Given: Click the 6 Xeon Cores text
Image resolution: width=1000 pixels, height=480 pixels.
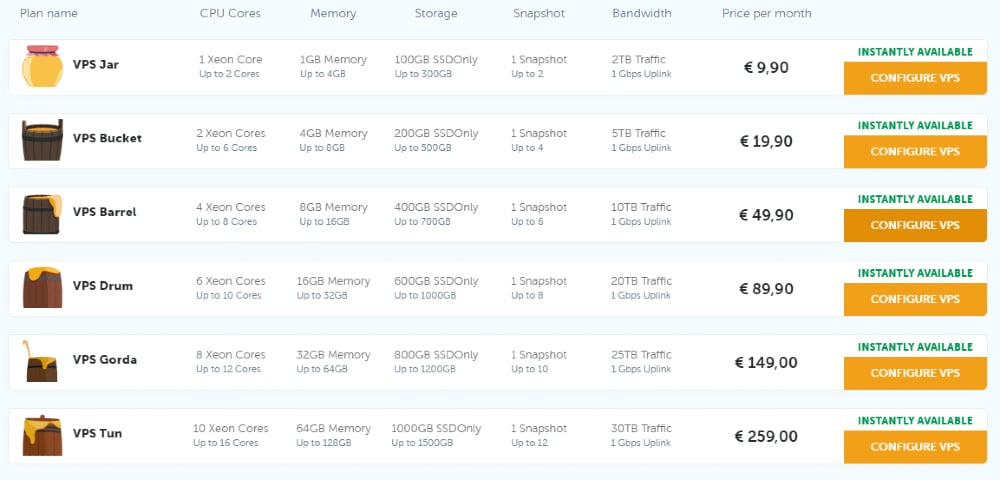Looking at the screenshot, I should 230,281.
